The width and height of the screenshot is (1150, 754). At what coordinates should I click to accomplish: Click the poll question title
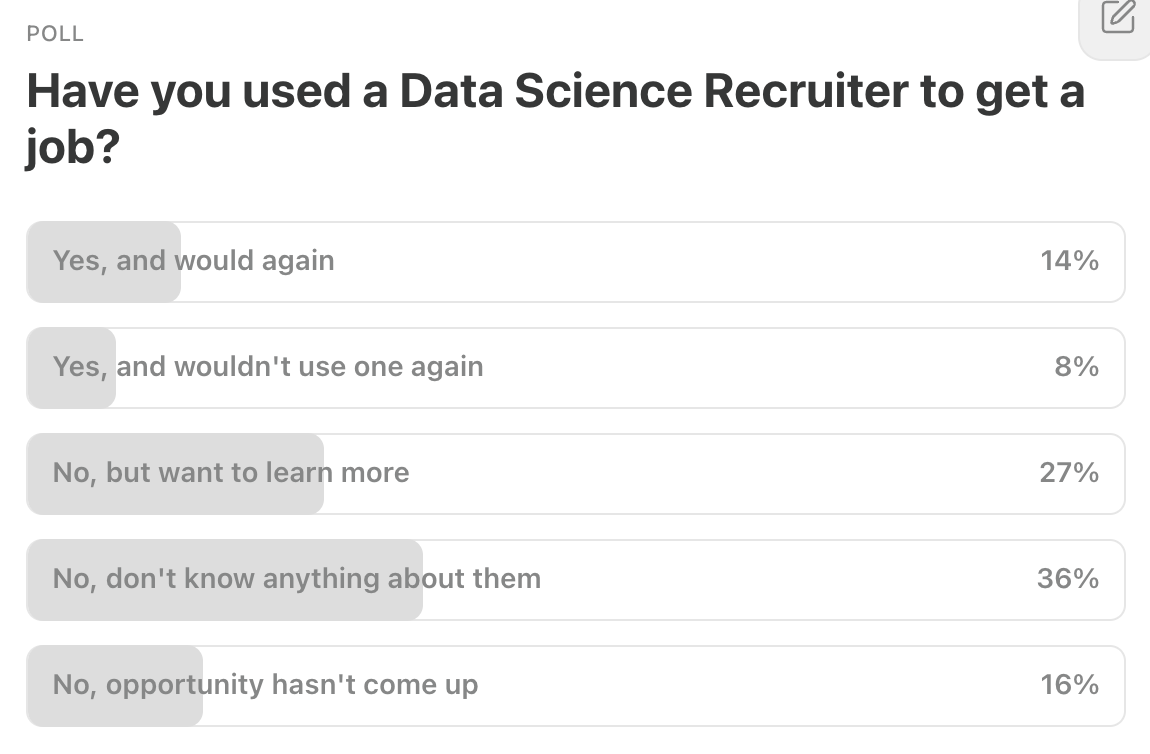tap(555, 115)
